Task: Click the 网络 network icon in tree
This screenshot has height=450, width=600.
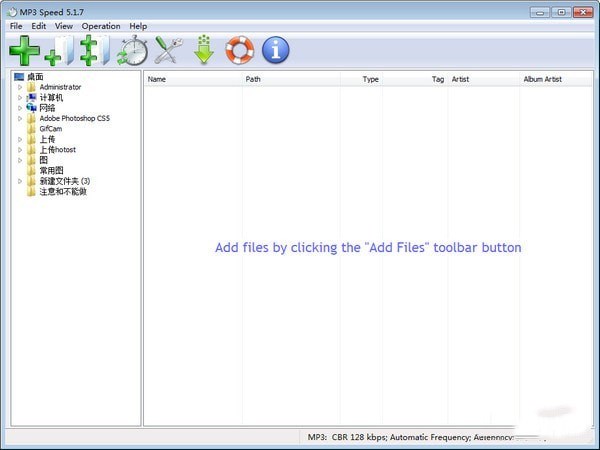Action: pos(31,108)
